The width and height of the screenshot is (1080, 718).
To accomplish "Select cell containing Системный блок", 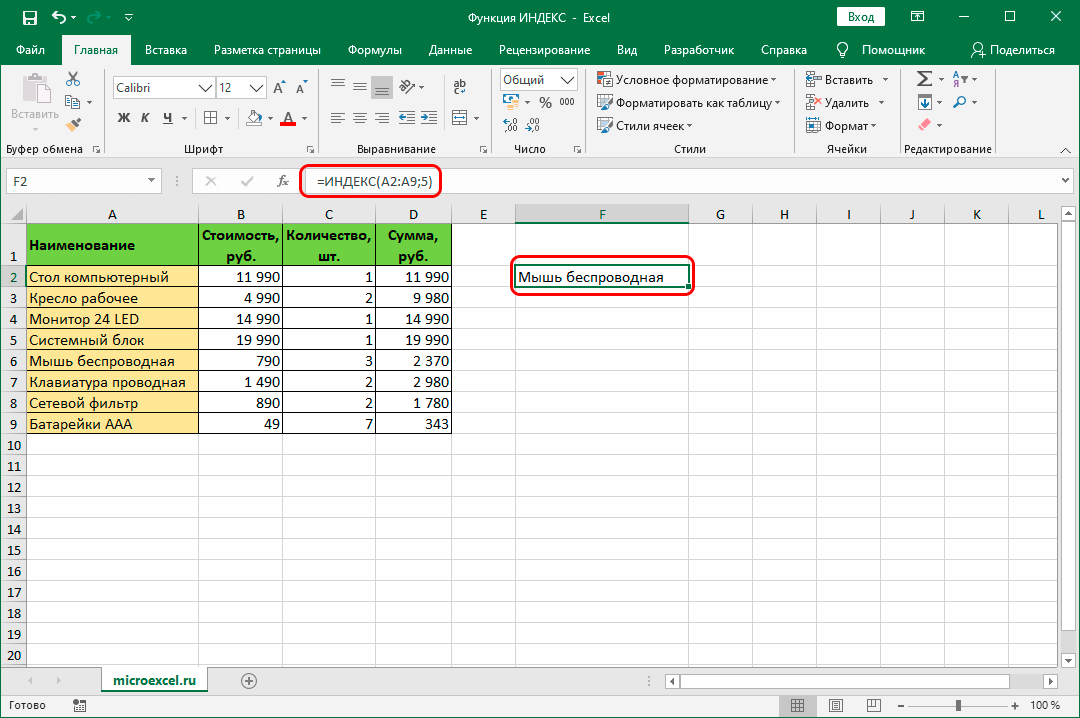I will (112, 340).
